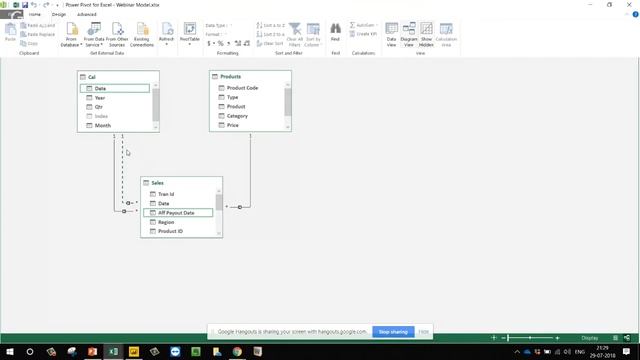This screenshot has height=360, width=640.
Task: Switch to Diagram View
Action: point(409,35)
